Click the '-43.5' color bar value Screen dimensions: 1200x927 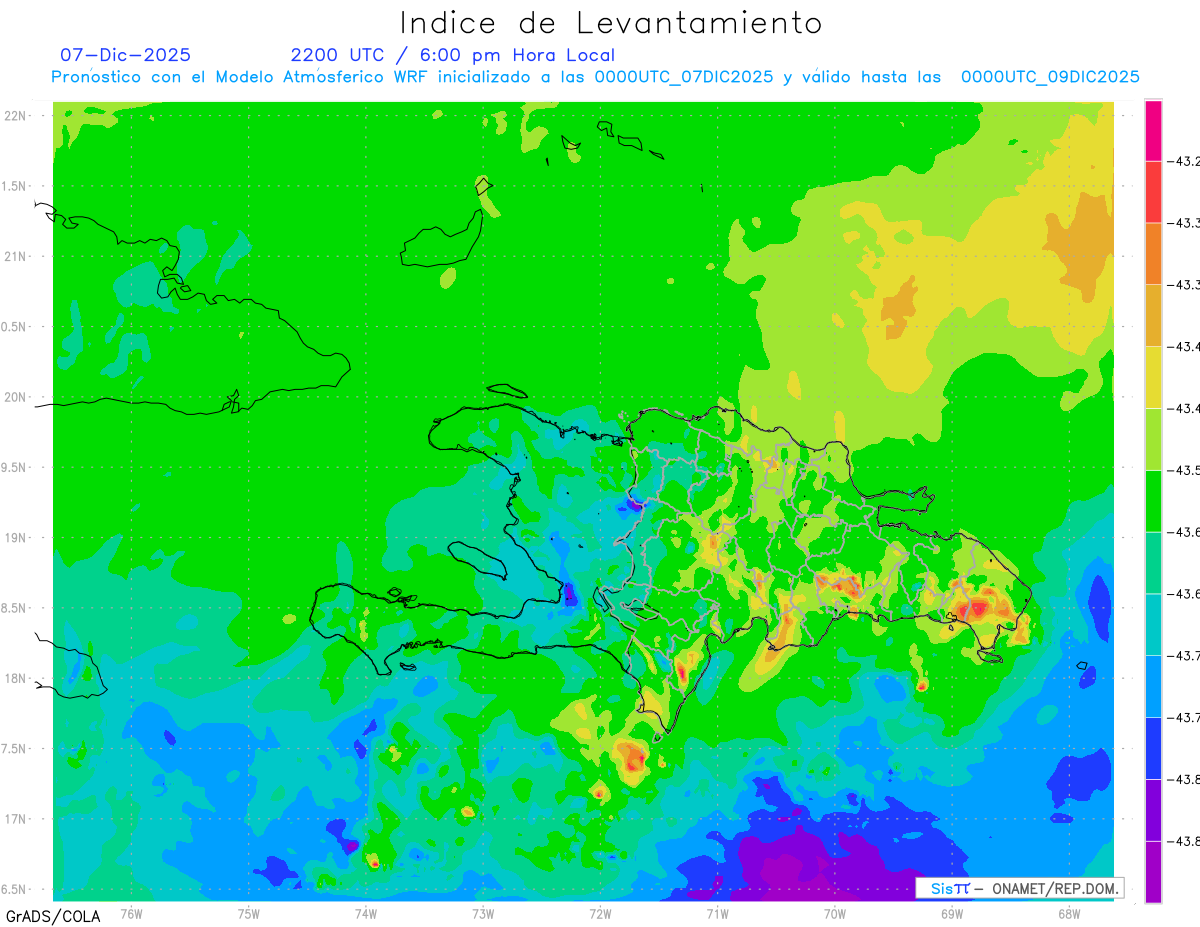point(1185,470)
